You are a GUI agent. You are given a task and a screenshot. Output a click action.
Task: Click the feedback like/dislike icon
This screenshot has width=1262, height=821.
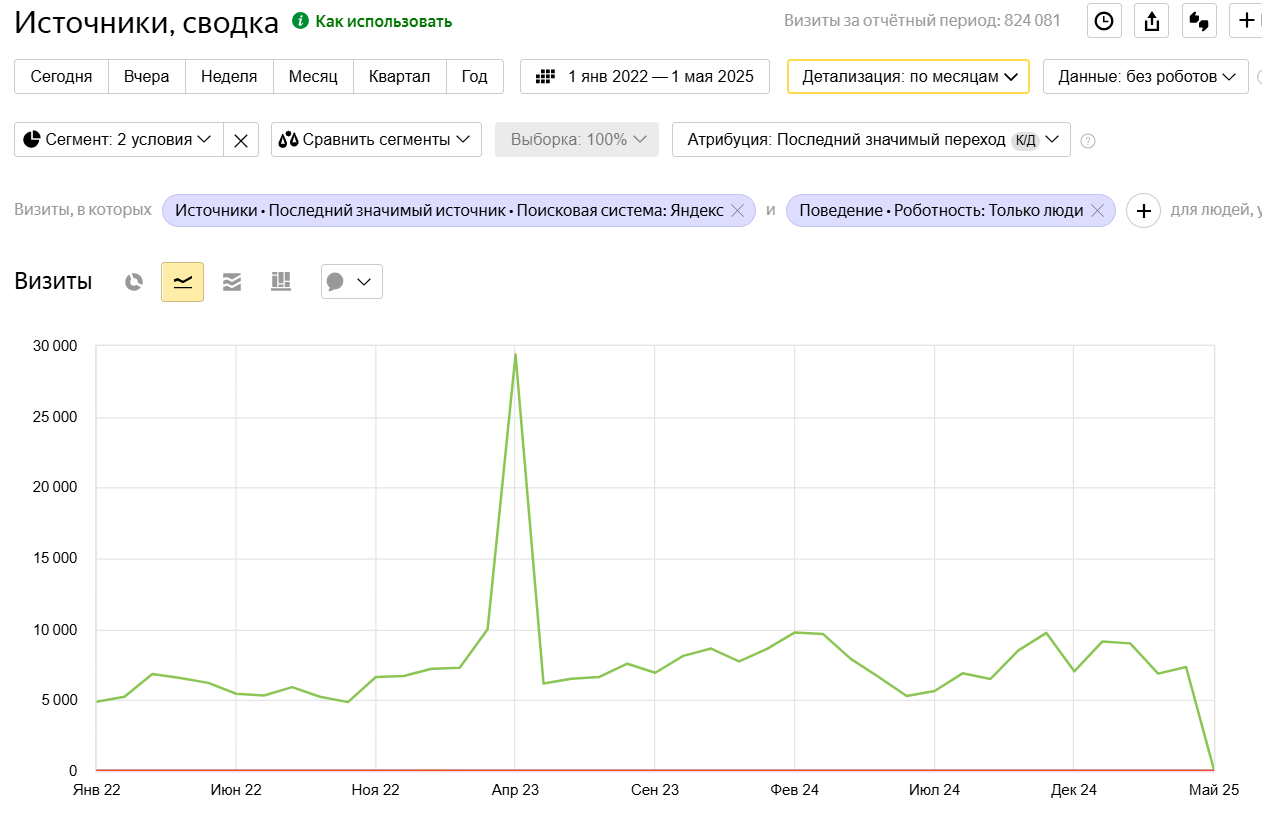1199,21
